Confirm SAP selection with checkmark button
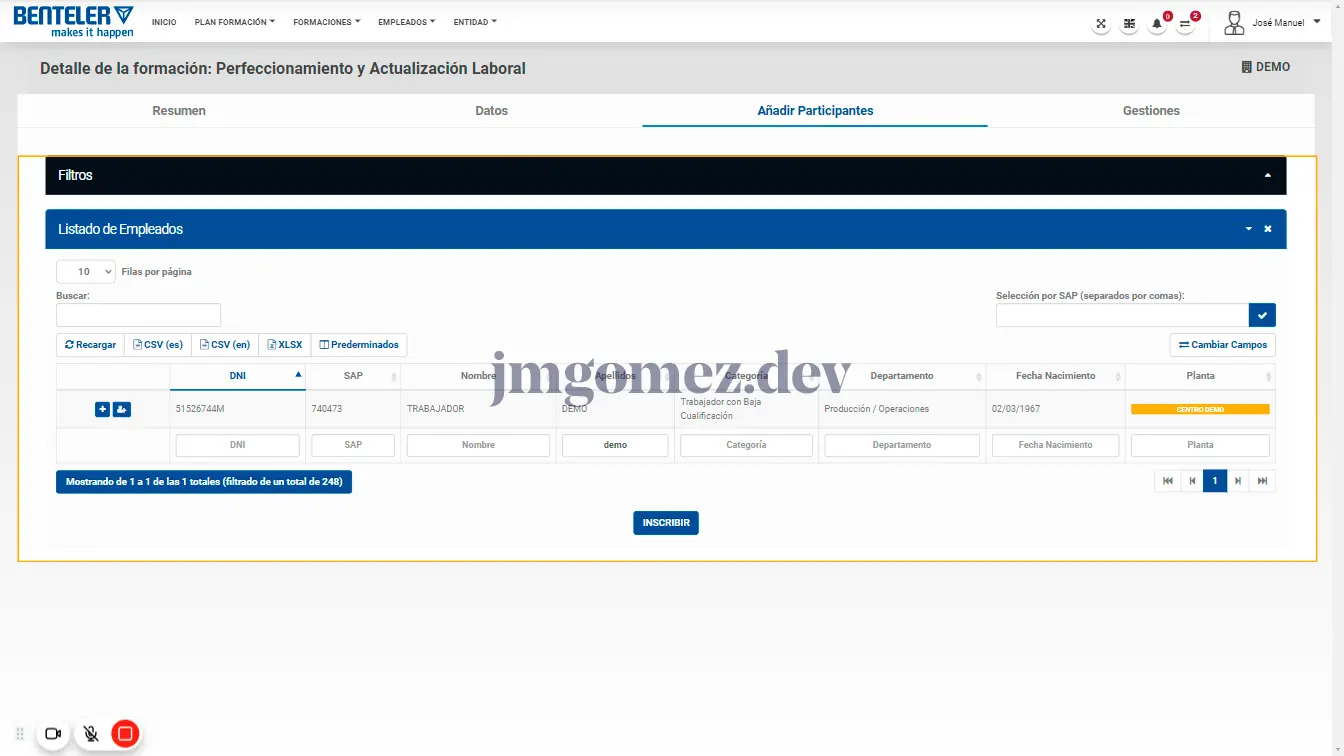 point(1262,315)
